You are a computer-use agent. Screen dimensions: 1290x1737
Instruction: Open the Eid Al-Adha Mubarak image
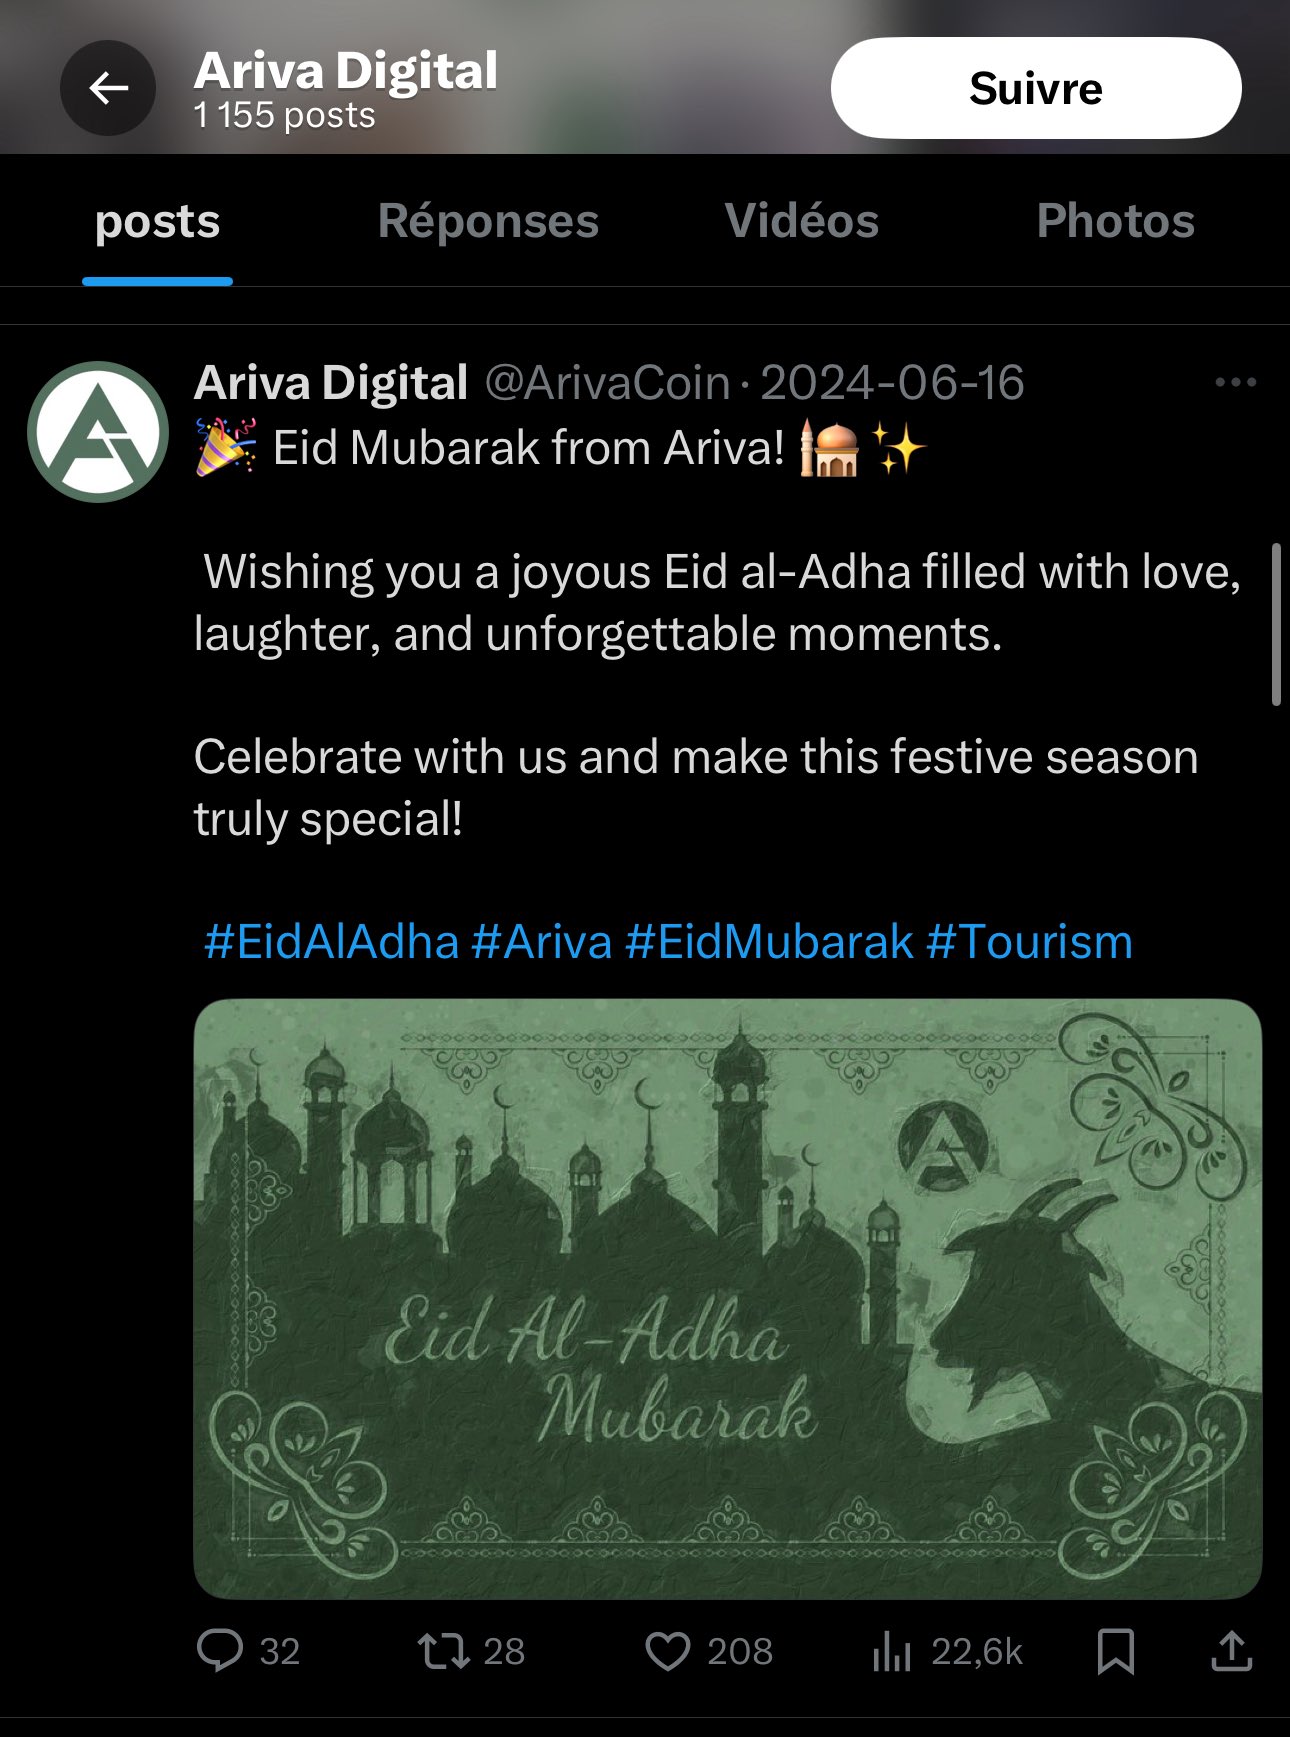pos(727,1297)
